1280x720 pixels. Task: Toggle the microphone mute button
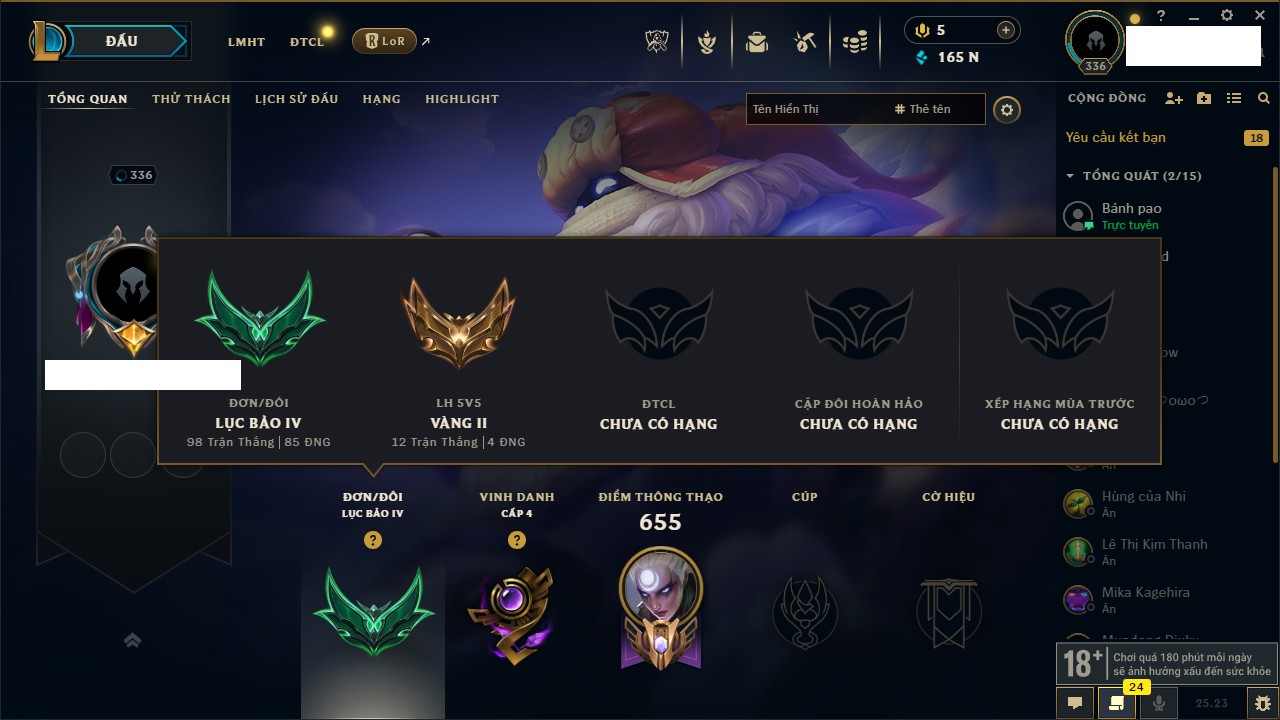pyautogui.click(x=1159, y=703)
